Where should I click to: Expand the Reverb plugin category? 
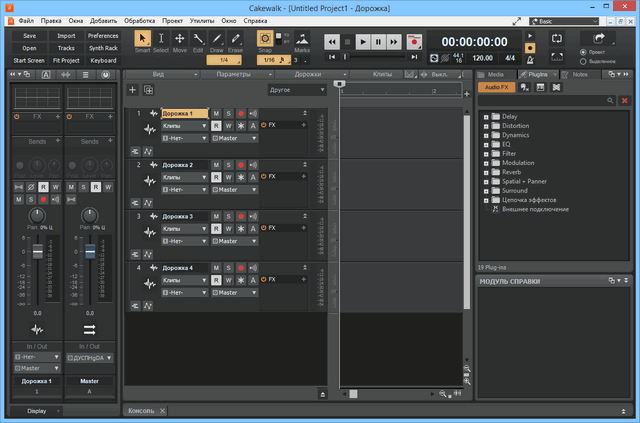pyautogui.click(x=486, y=172)
